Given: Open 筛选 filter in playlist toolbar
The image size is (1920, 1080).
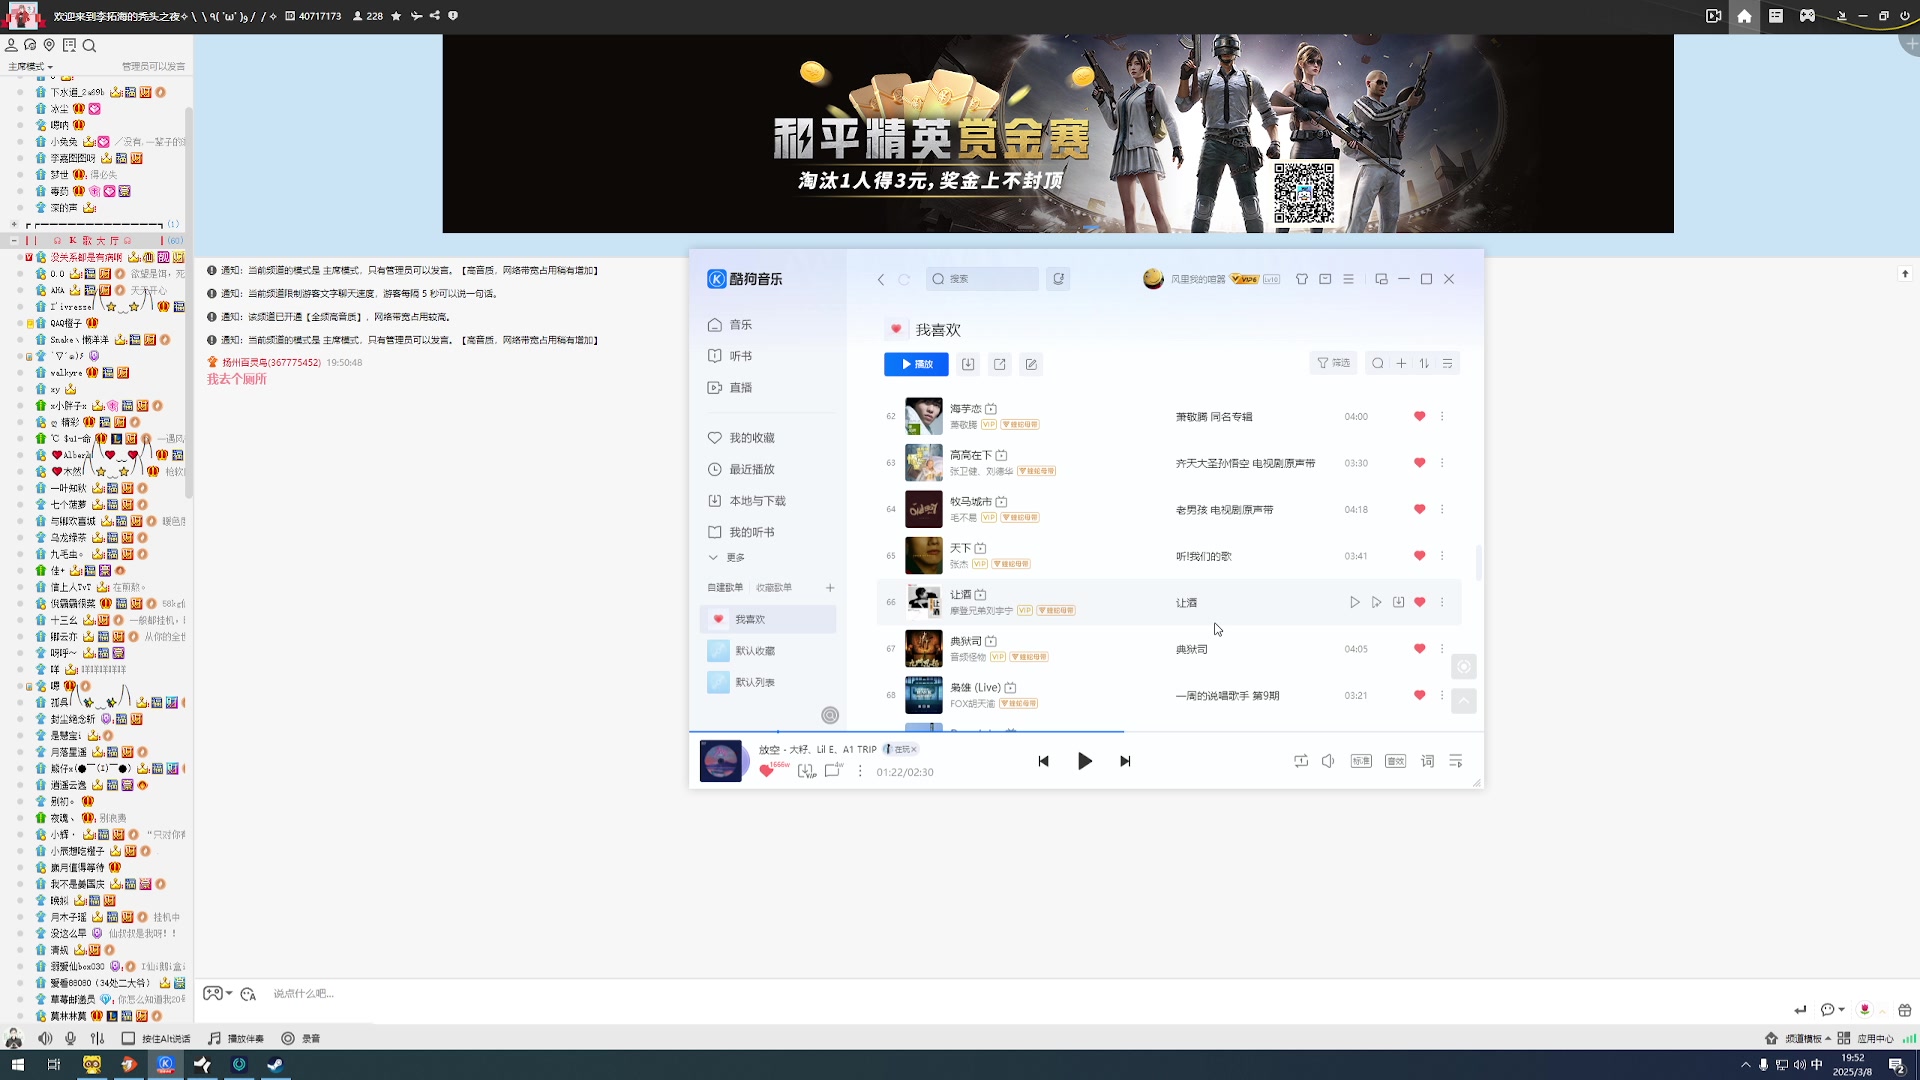Looking at the screenshot, I should point(1333,363).
